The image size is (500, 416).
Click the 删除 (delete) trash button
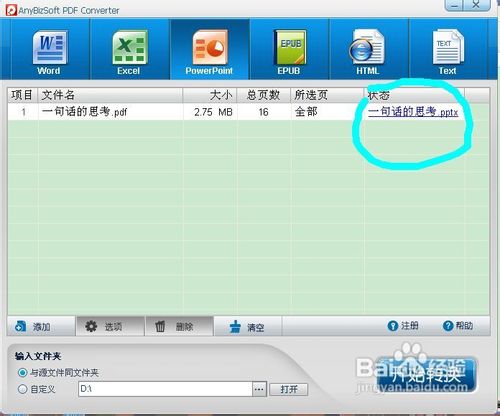point(179,326)
